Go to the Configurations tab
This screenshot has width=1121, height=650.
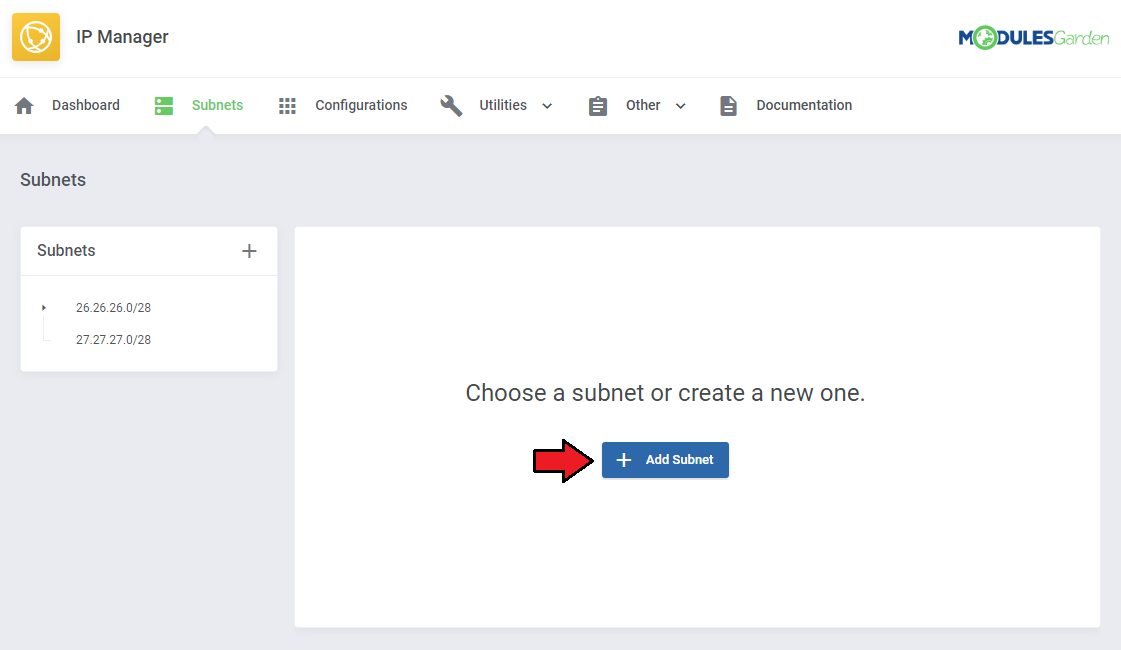[361, 105]
